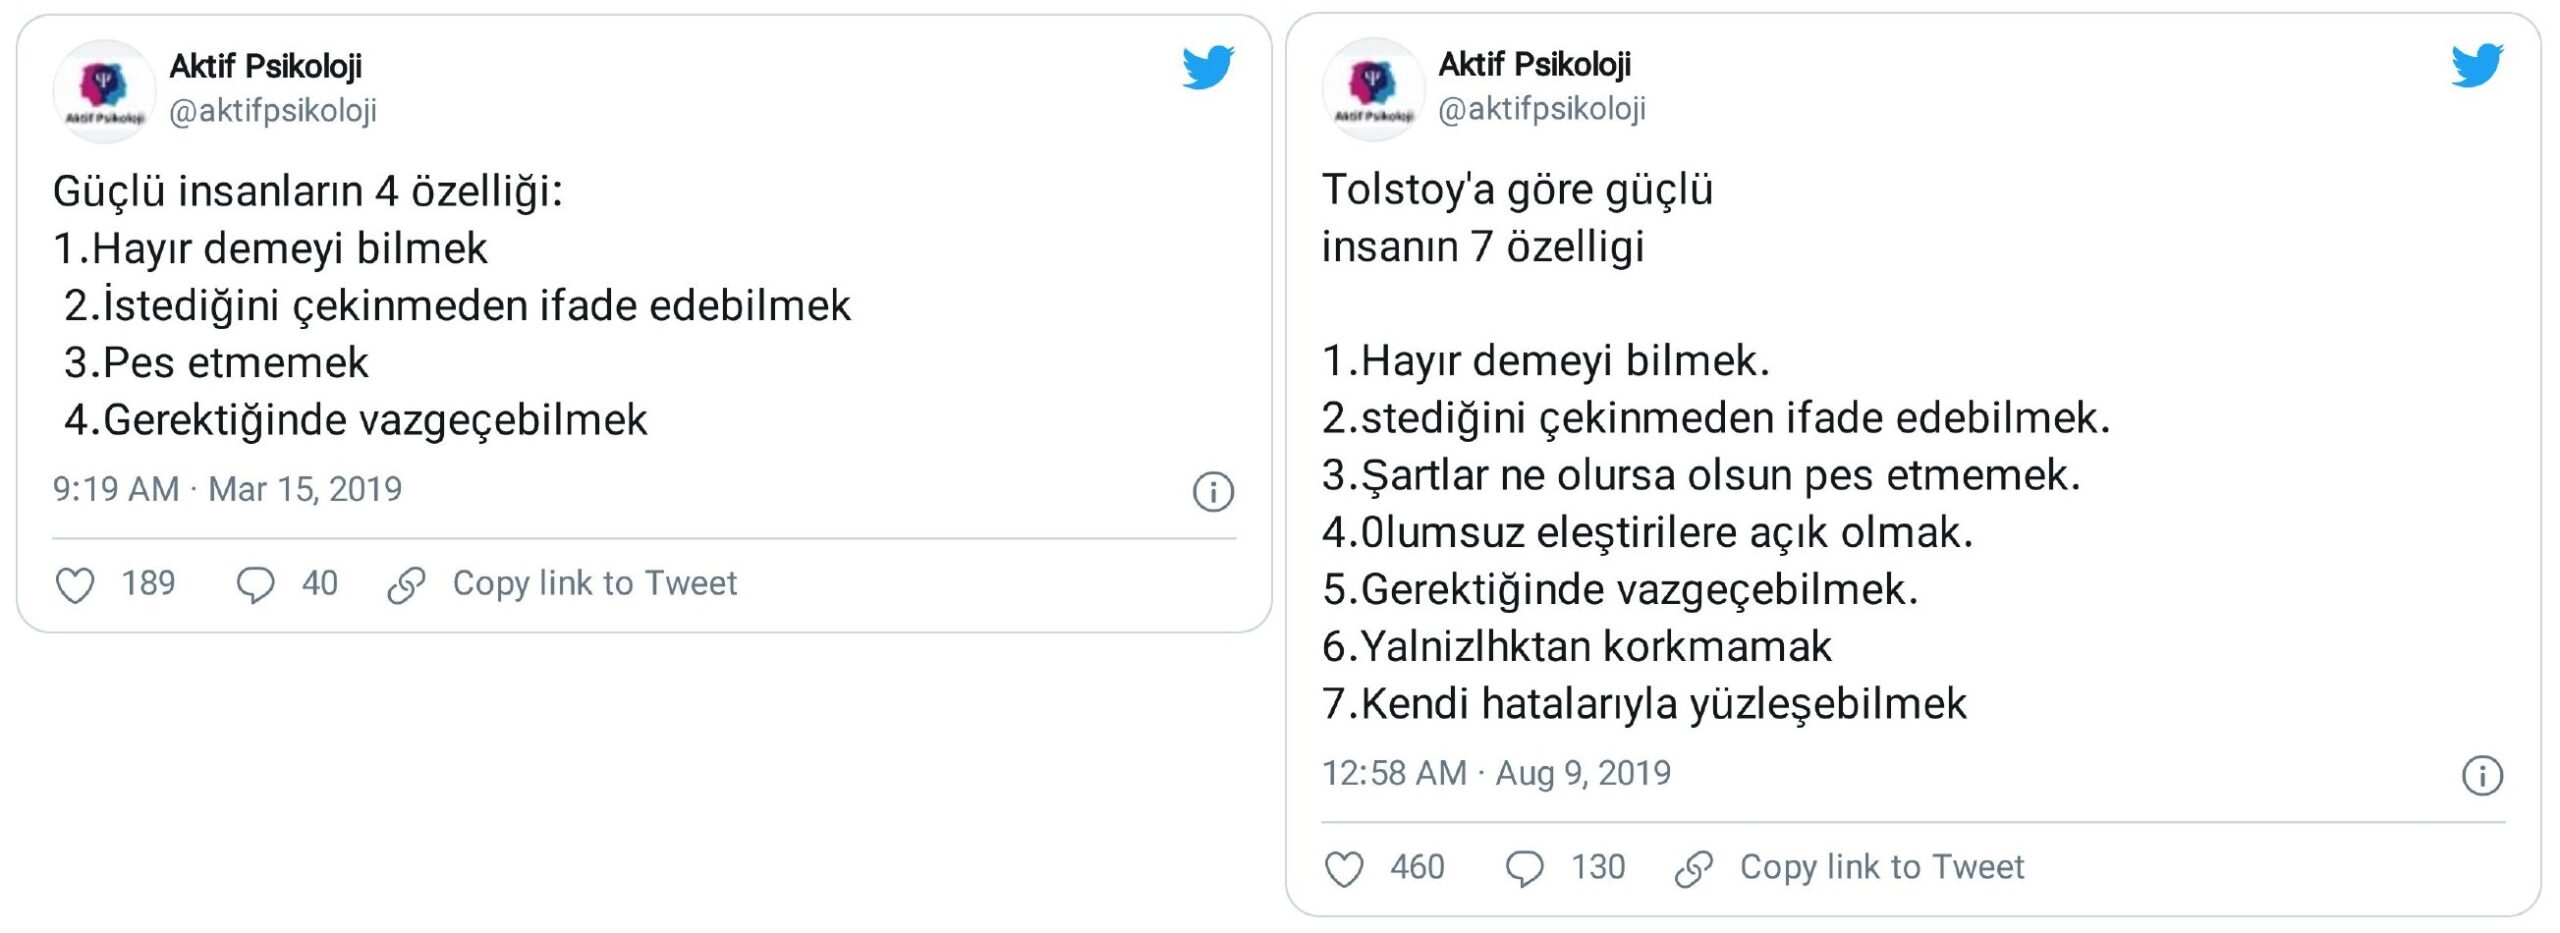This screenshot has width=2560, height=933.
Task: Click the 12:58 AM Aug 9, 2019 timestamp
Action: pos(1496,773)
